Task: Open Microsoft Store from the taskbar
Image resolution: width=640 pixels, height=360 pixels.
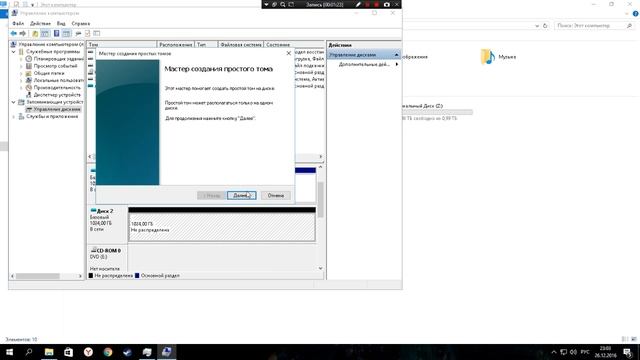Action: 68,352
